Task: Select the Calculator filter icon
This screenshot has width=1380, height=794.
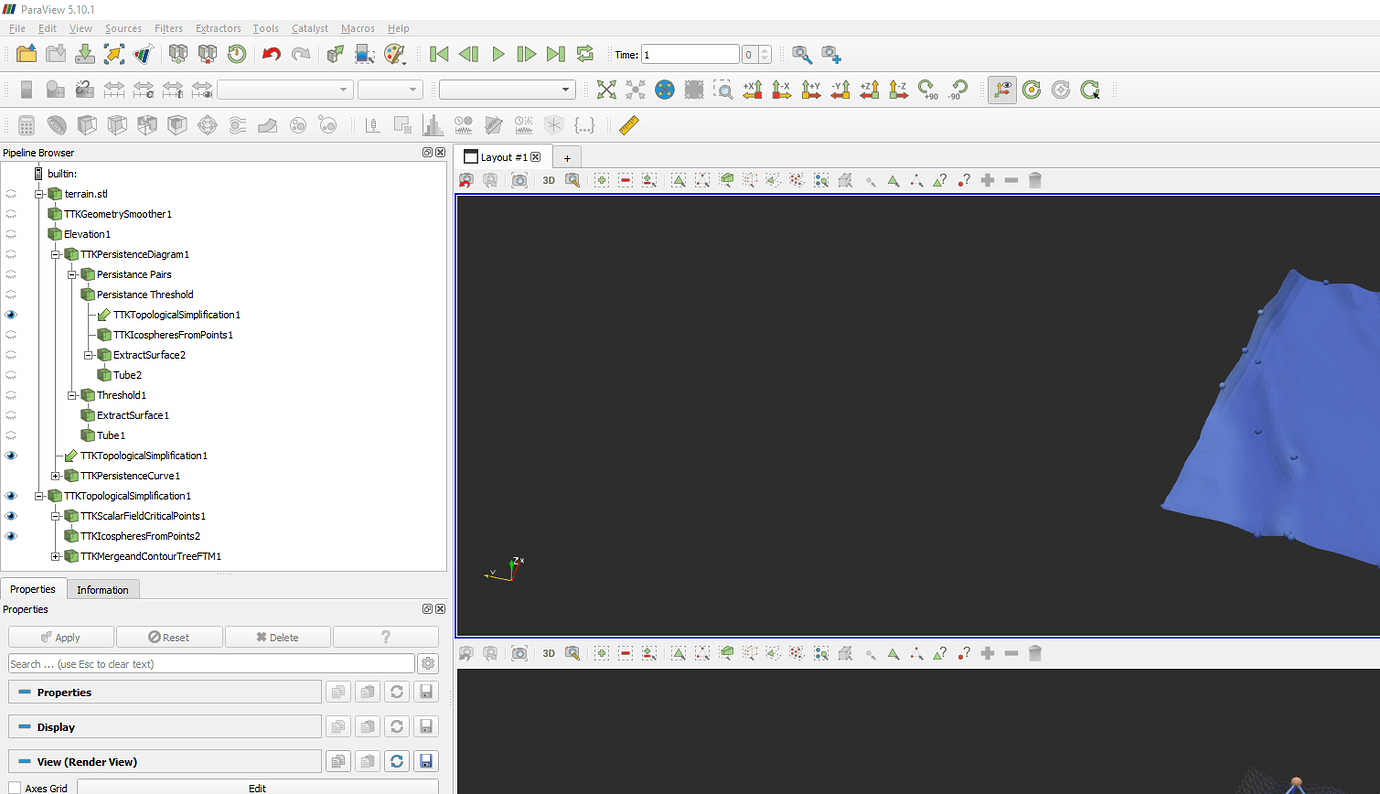Action: tap(25, 125)
